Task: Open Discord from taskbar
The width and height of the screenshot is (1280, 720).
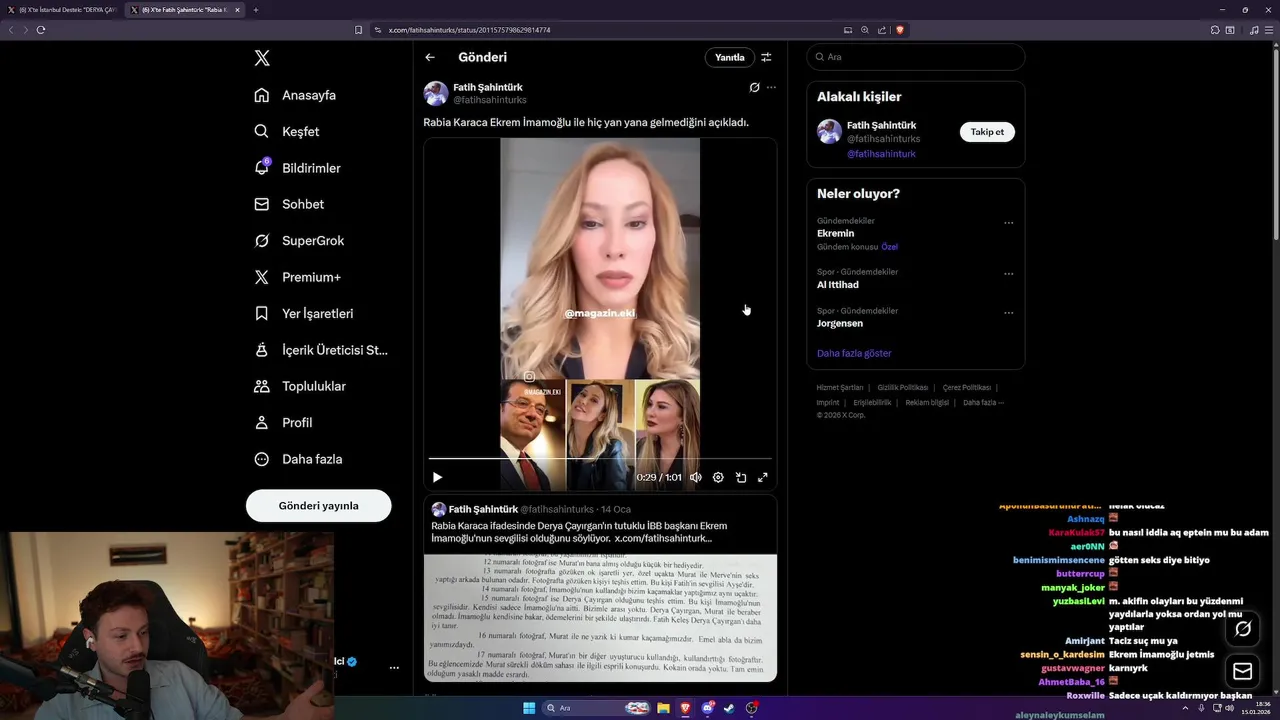Action: 708,708
